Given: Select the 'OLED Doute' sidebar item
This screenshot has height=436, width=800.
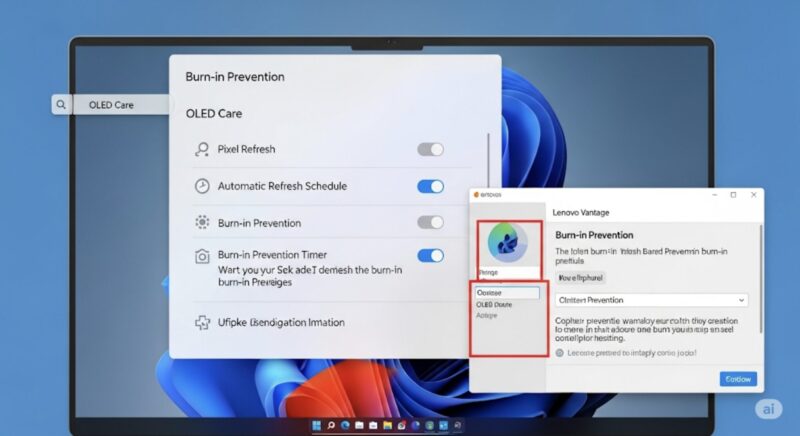Looking at the screenshot, I should pyautogui.click(x=494, y=304).
